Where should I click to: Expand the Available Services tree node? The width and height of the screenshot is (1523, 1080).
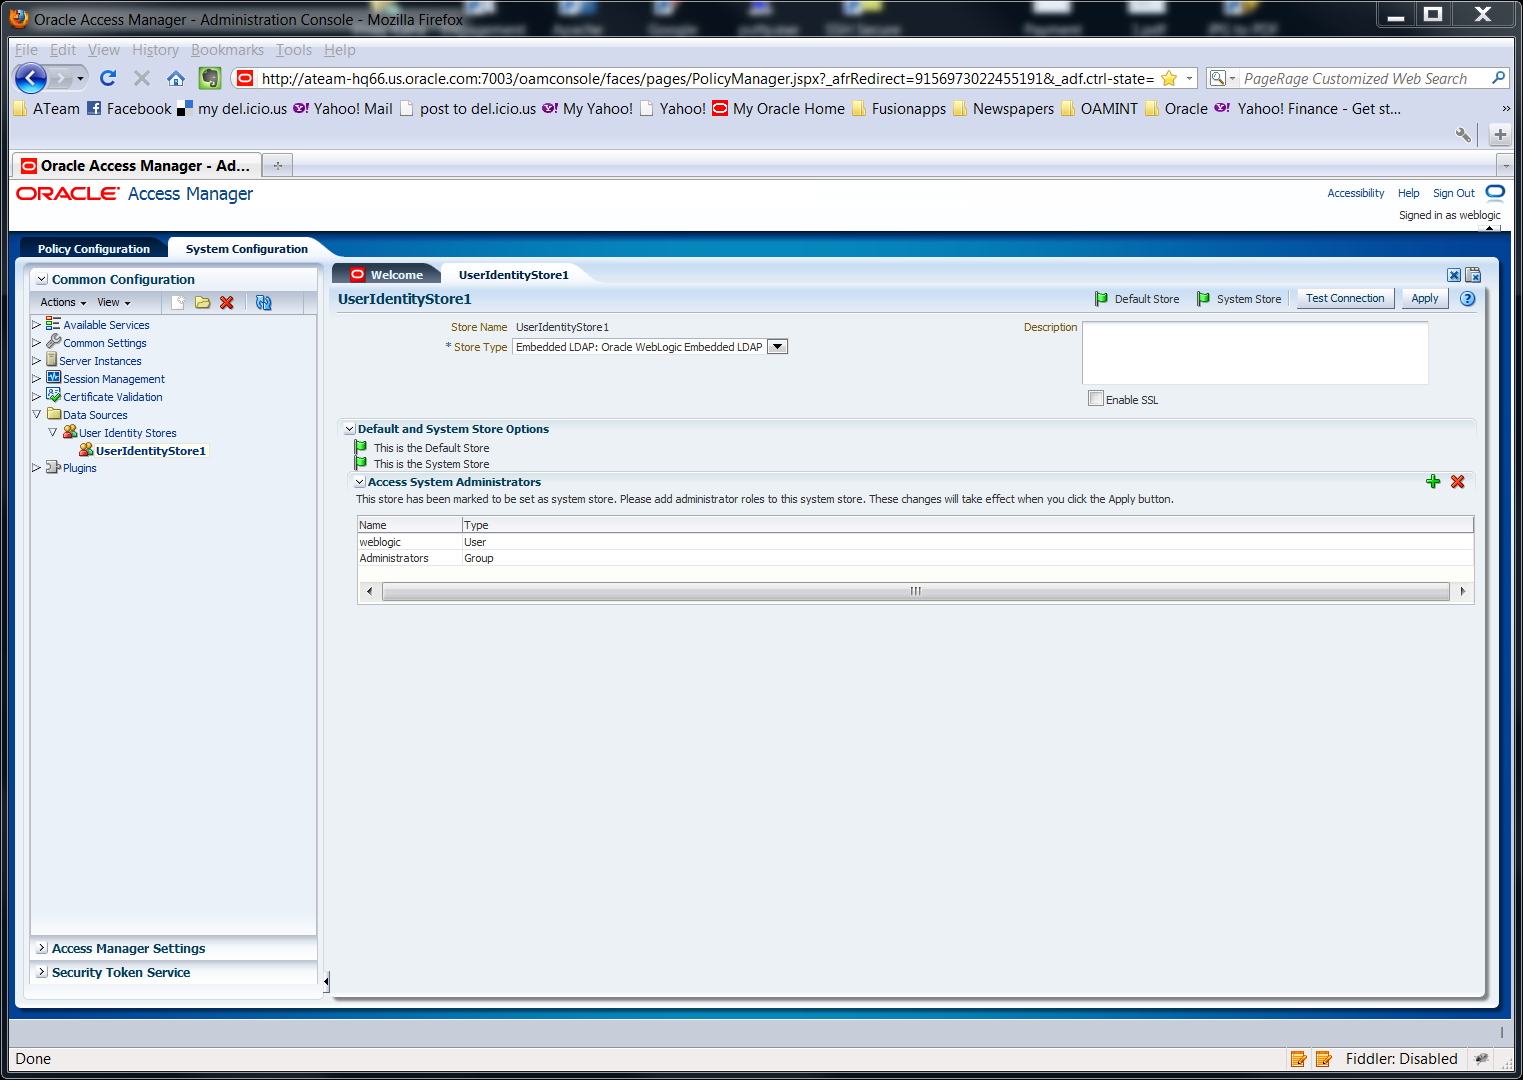point(37,325)
